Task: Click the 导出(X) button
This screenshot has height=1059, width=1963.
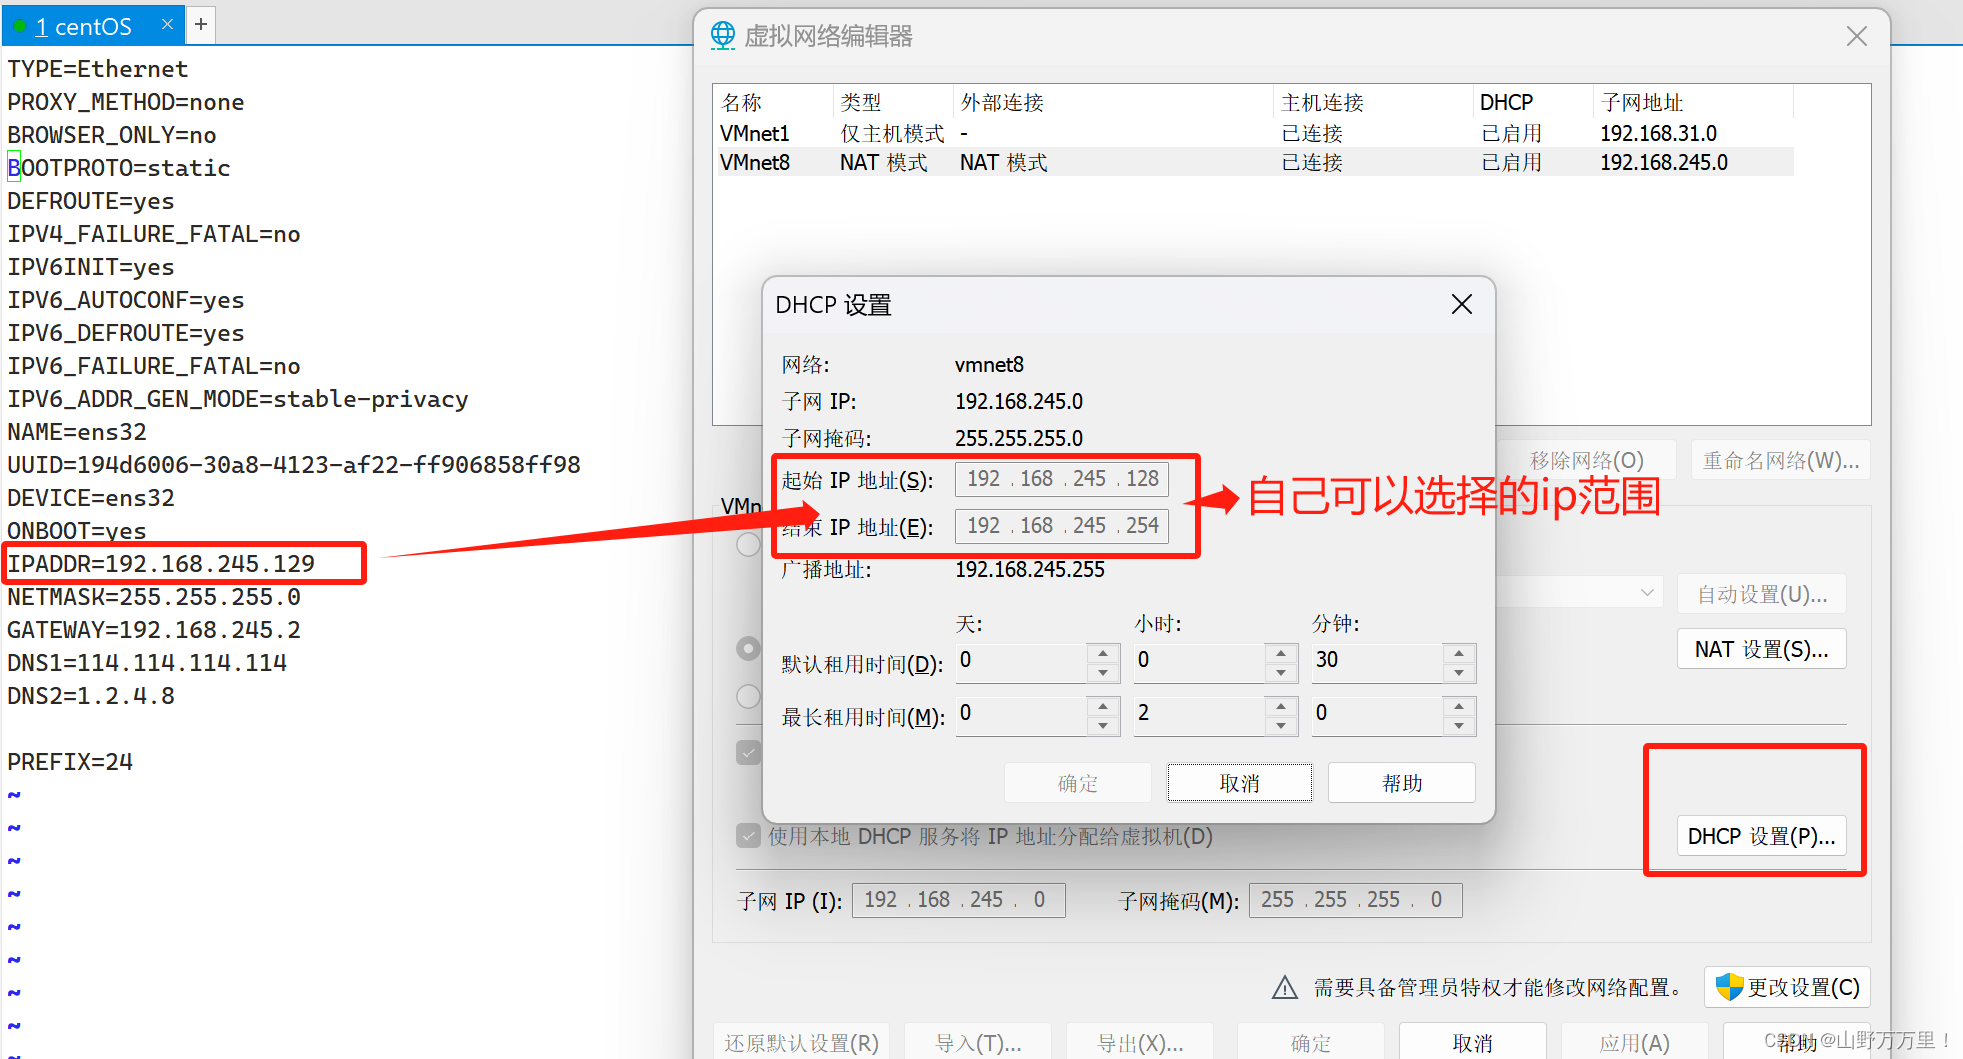Action: point(1139,1043)
